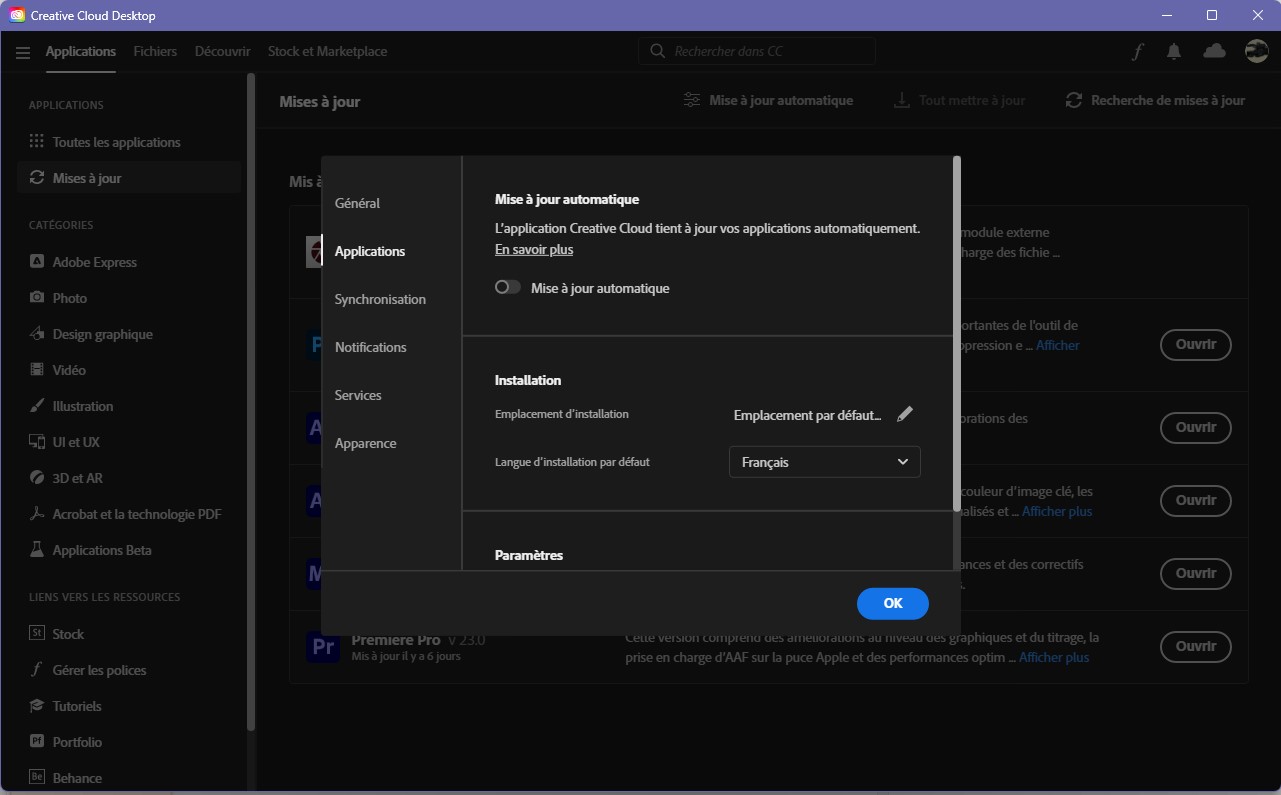Expand the Français language dropdown

(824, 462)
